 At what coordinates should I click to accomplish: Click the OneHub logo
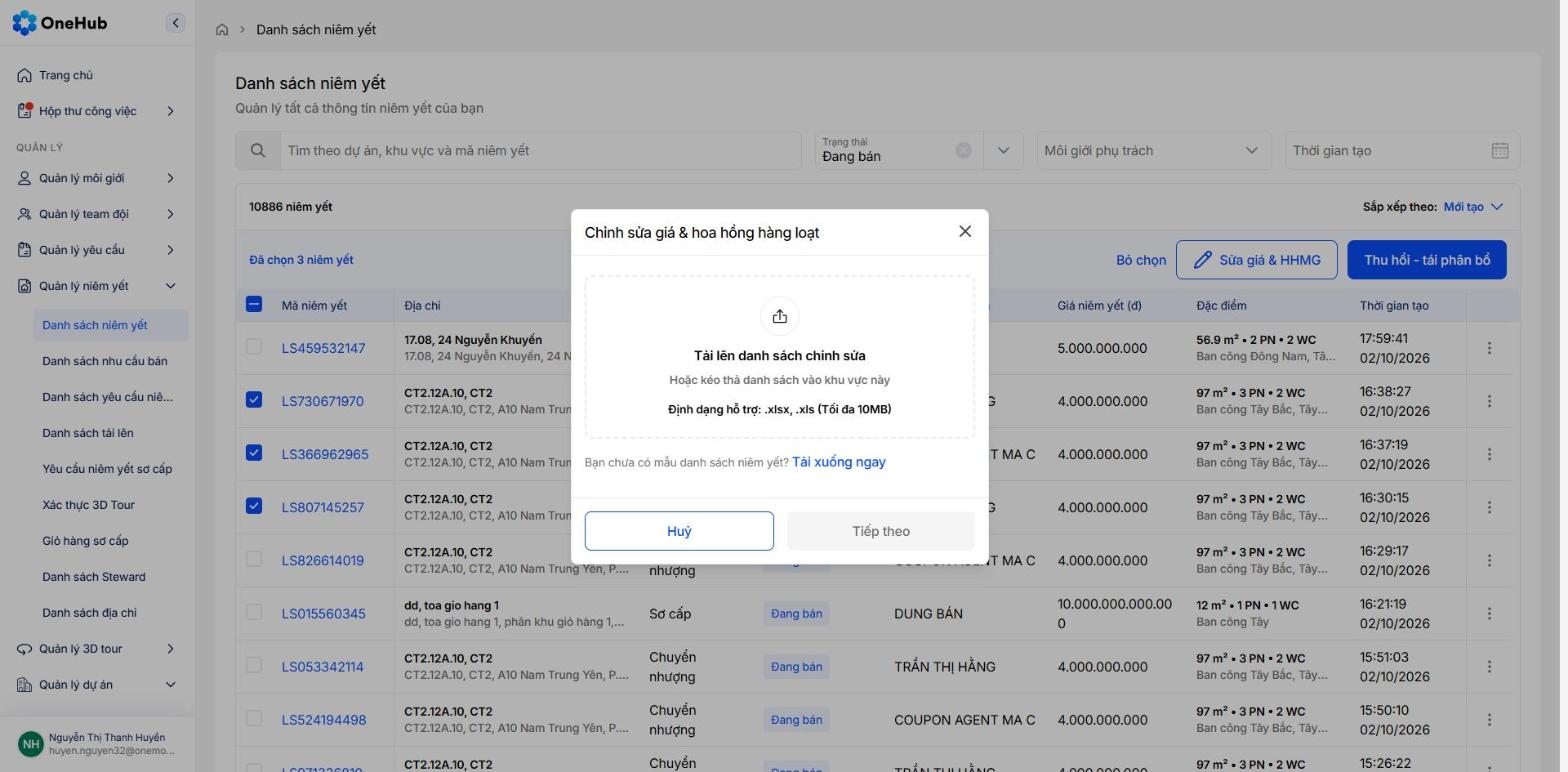pos(59,23)
